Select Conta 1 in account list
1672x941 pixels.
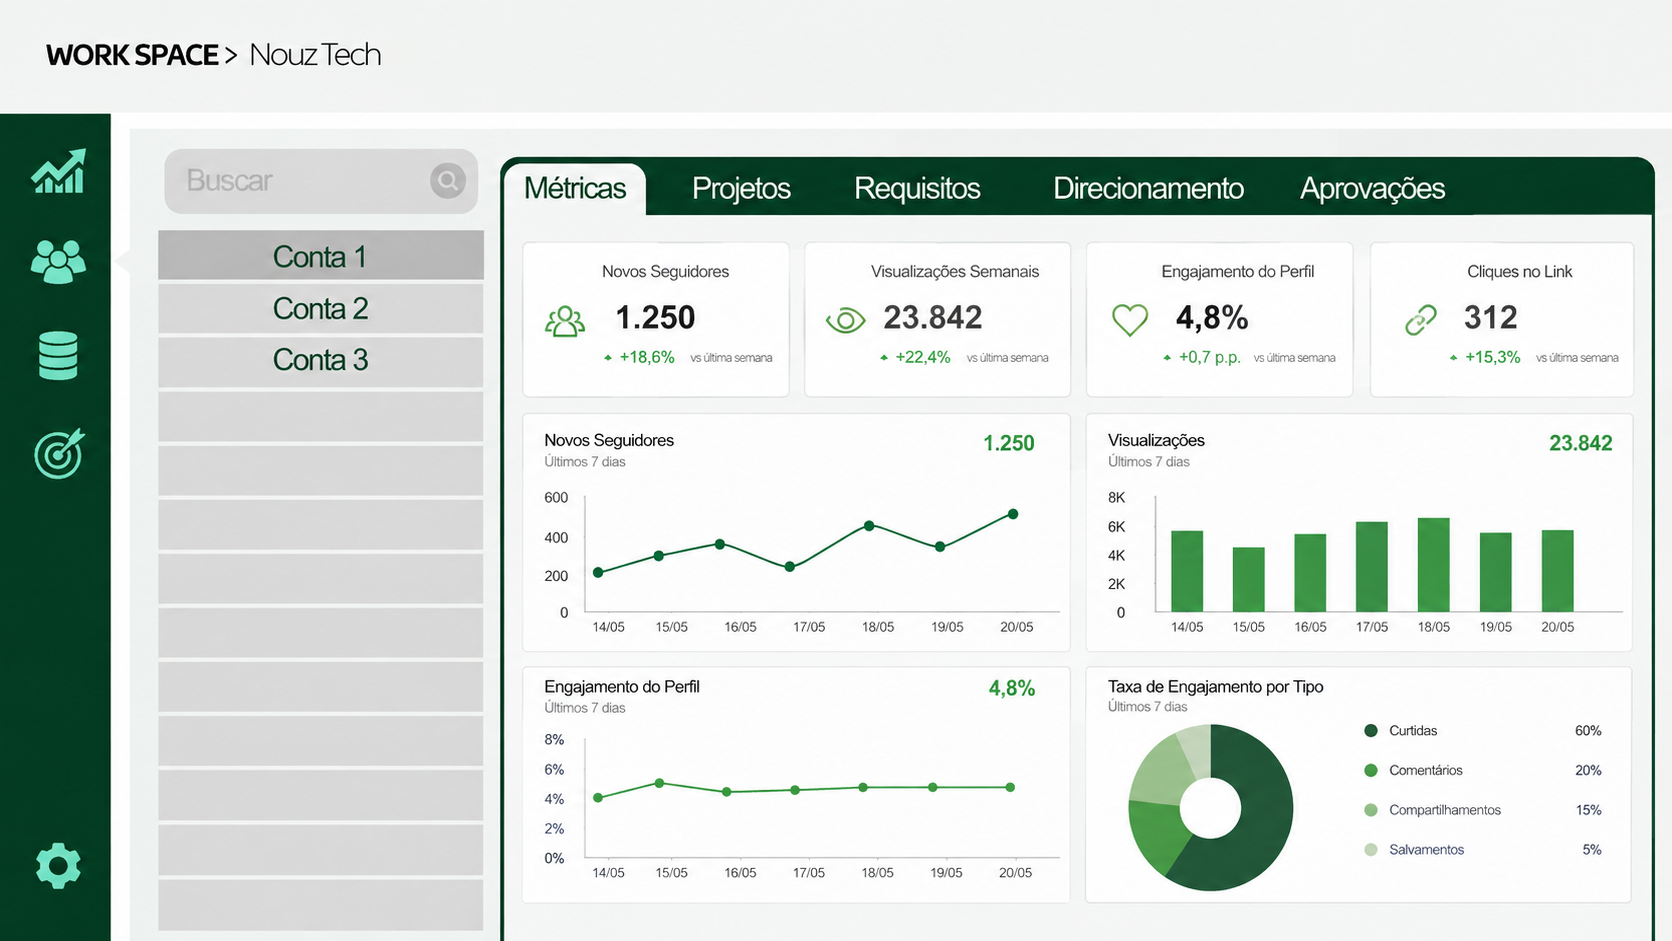[x=321, y=256]
